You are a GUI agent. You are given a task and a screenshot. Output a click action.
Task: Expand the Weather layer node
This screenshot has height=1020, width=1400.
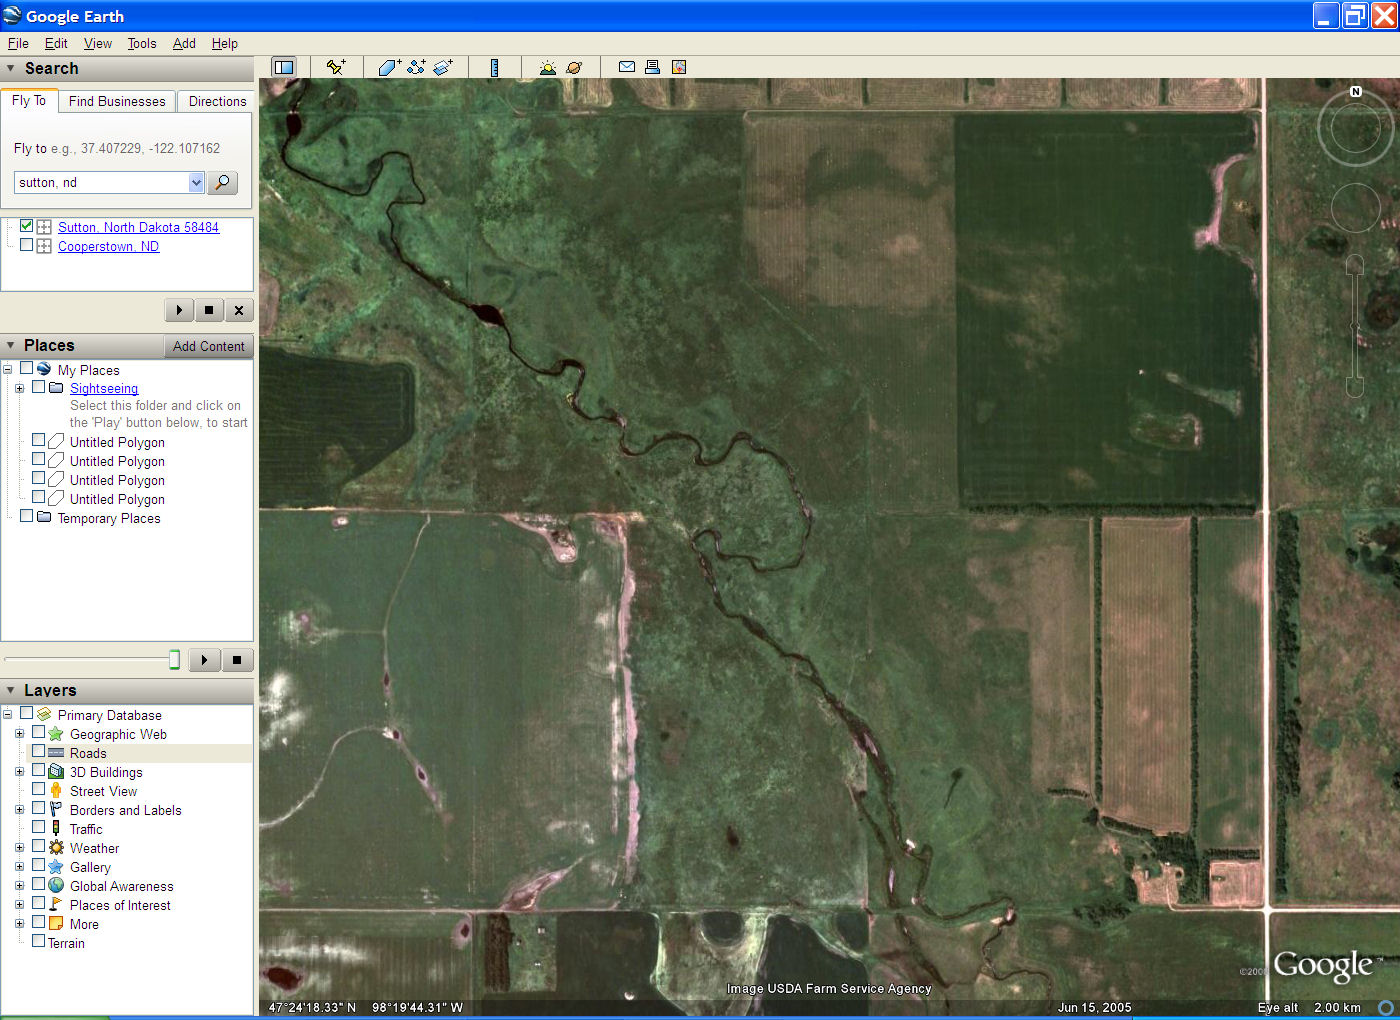(x=19, y=848)
